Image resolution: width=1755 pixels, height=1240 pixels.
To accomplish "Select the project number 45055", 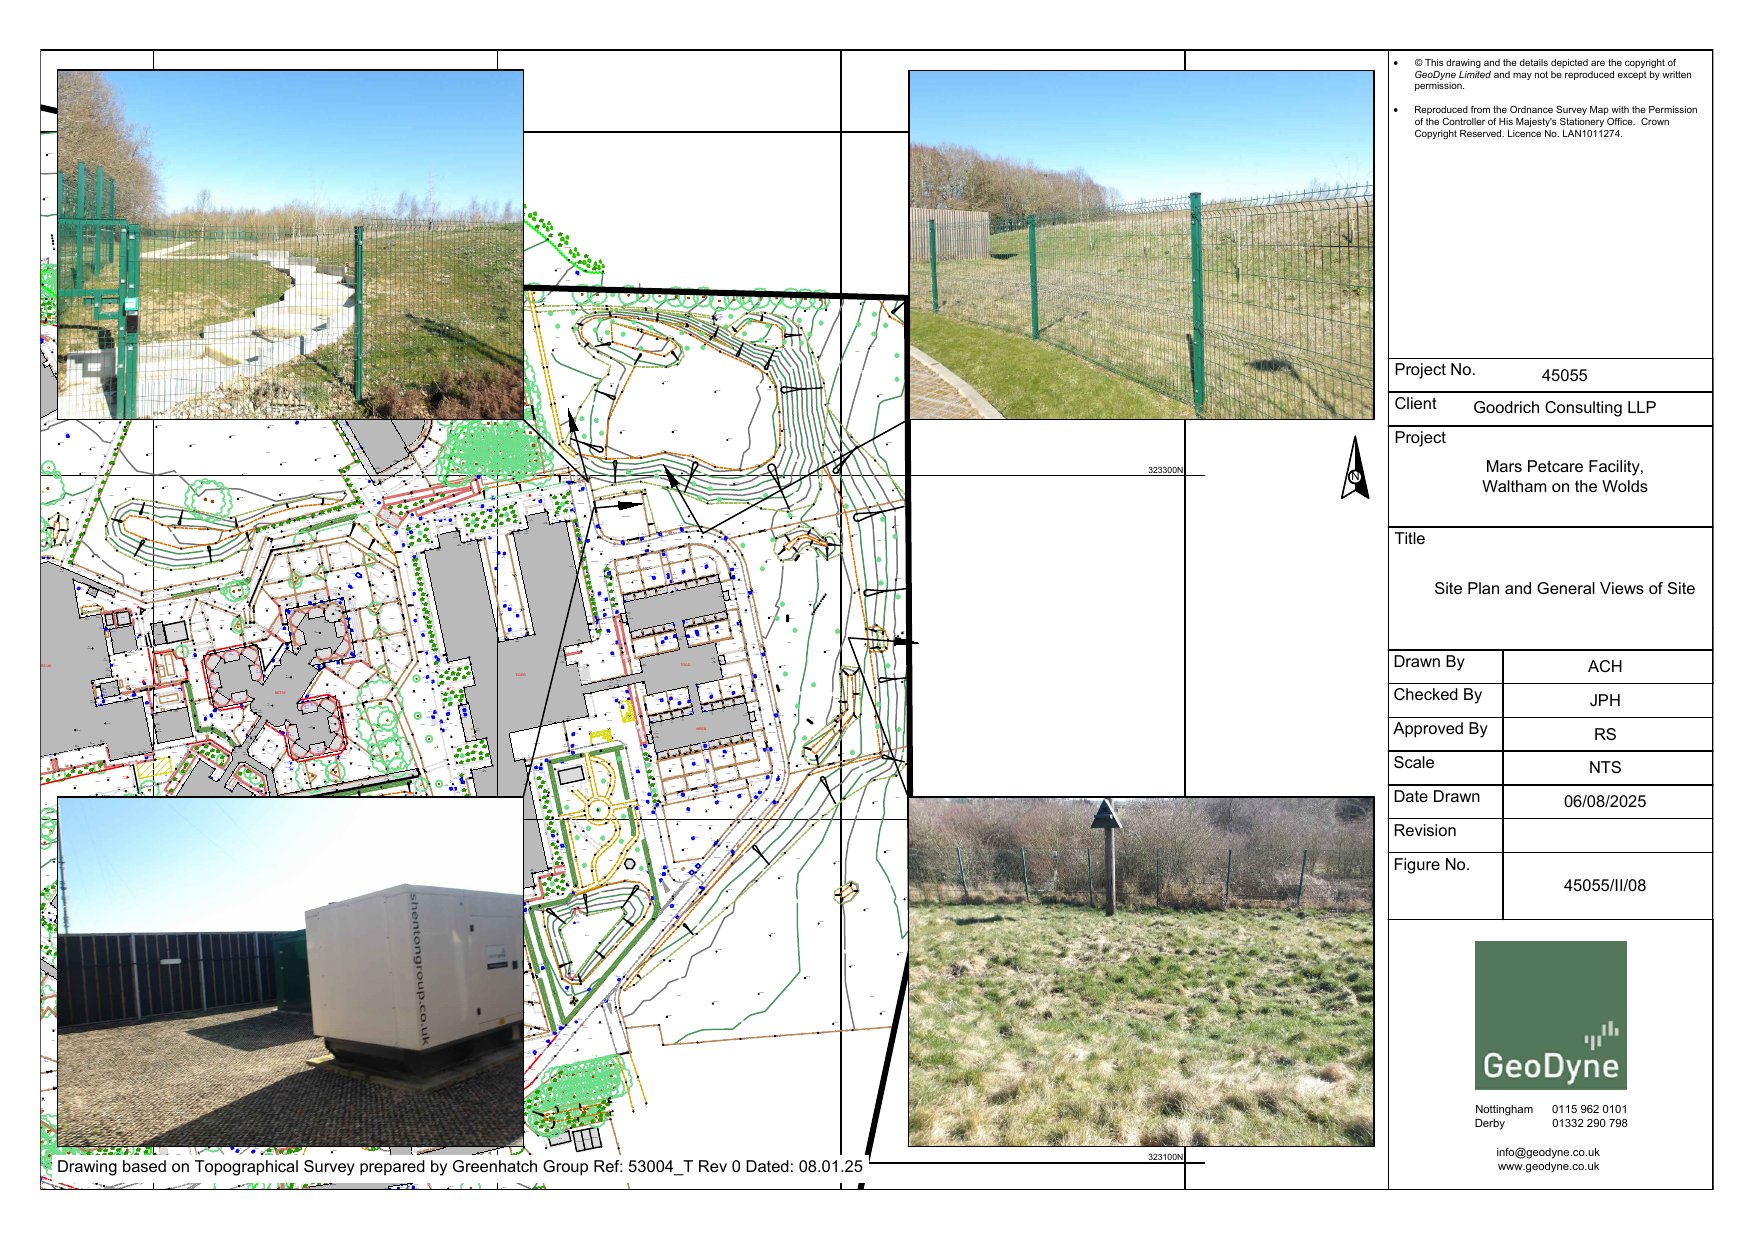I will pyautogui.click(x=1564, y=375).
